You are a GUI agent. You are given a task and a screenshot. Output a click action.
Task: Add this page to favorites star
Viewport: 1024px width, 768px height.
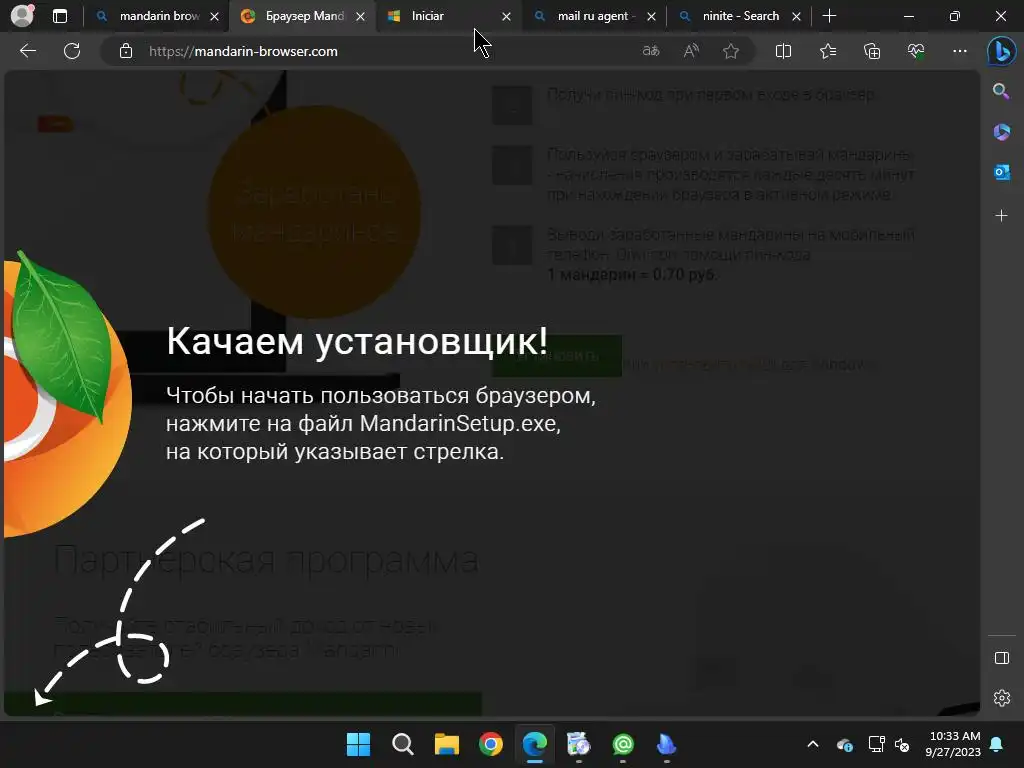click(731, 51)
